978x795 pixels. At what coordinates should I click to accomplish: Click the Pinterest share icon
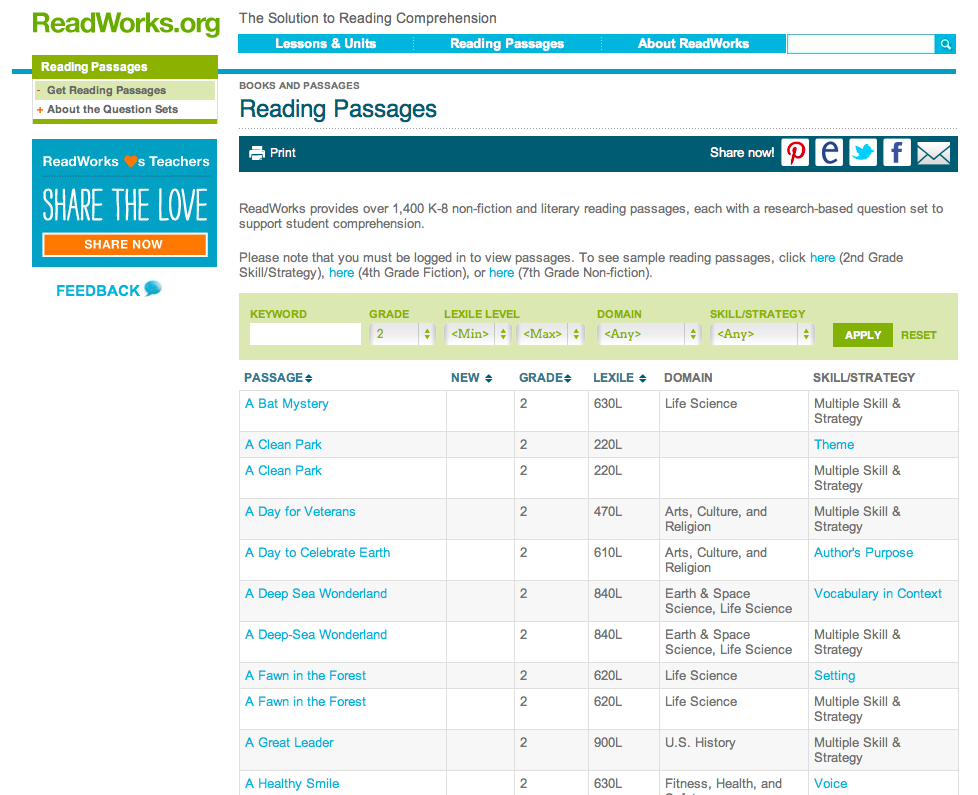tap(795, 153)
